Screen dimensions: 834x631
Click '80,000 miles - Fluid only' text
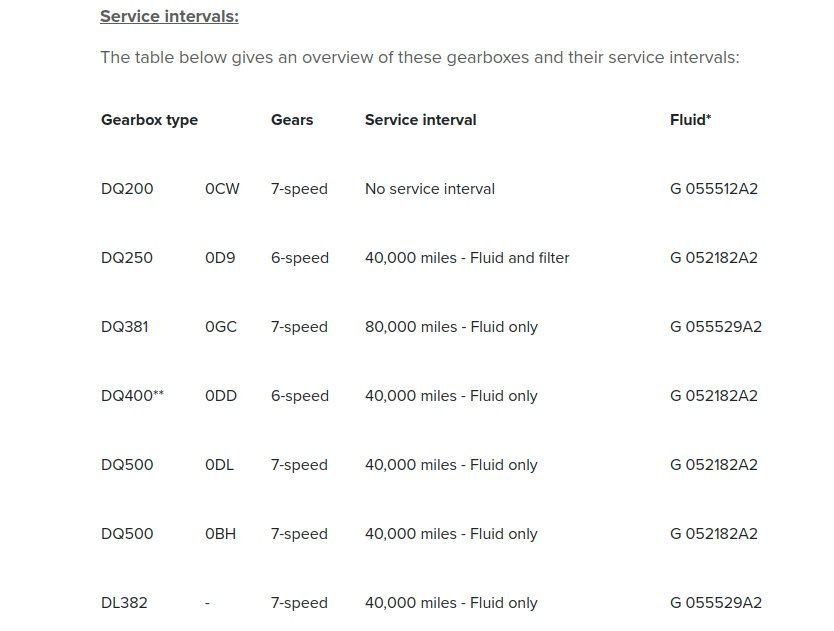tap(452, 327)
